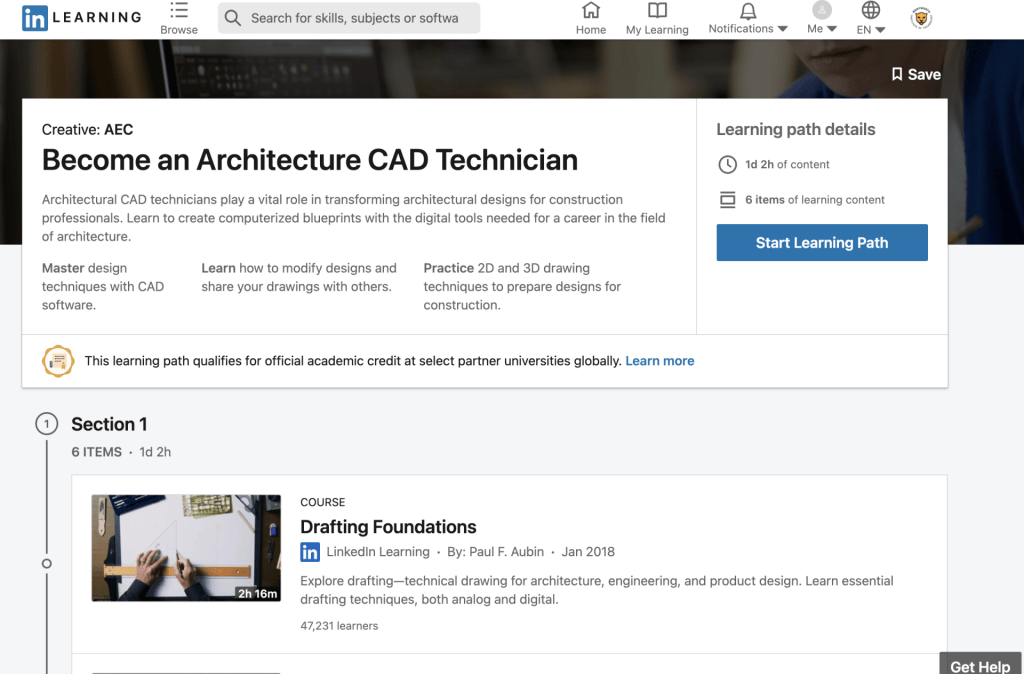Click the academic credit certificate badge
Image resolution: width=1024 pixels, height=674 pixels.
[x=58, y=361]
